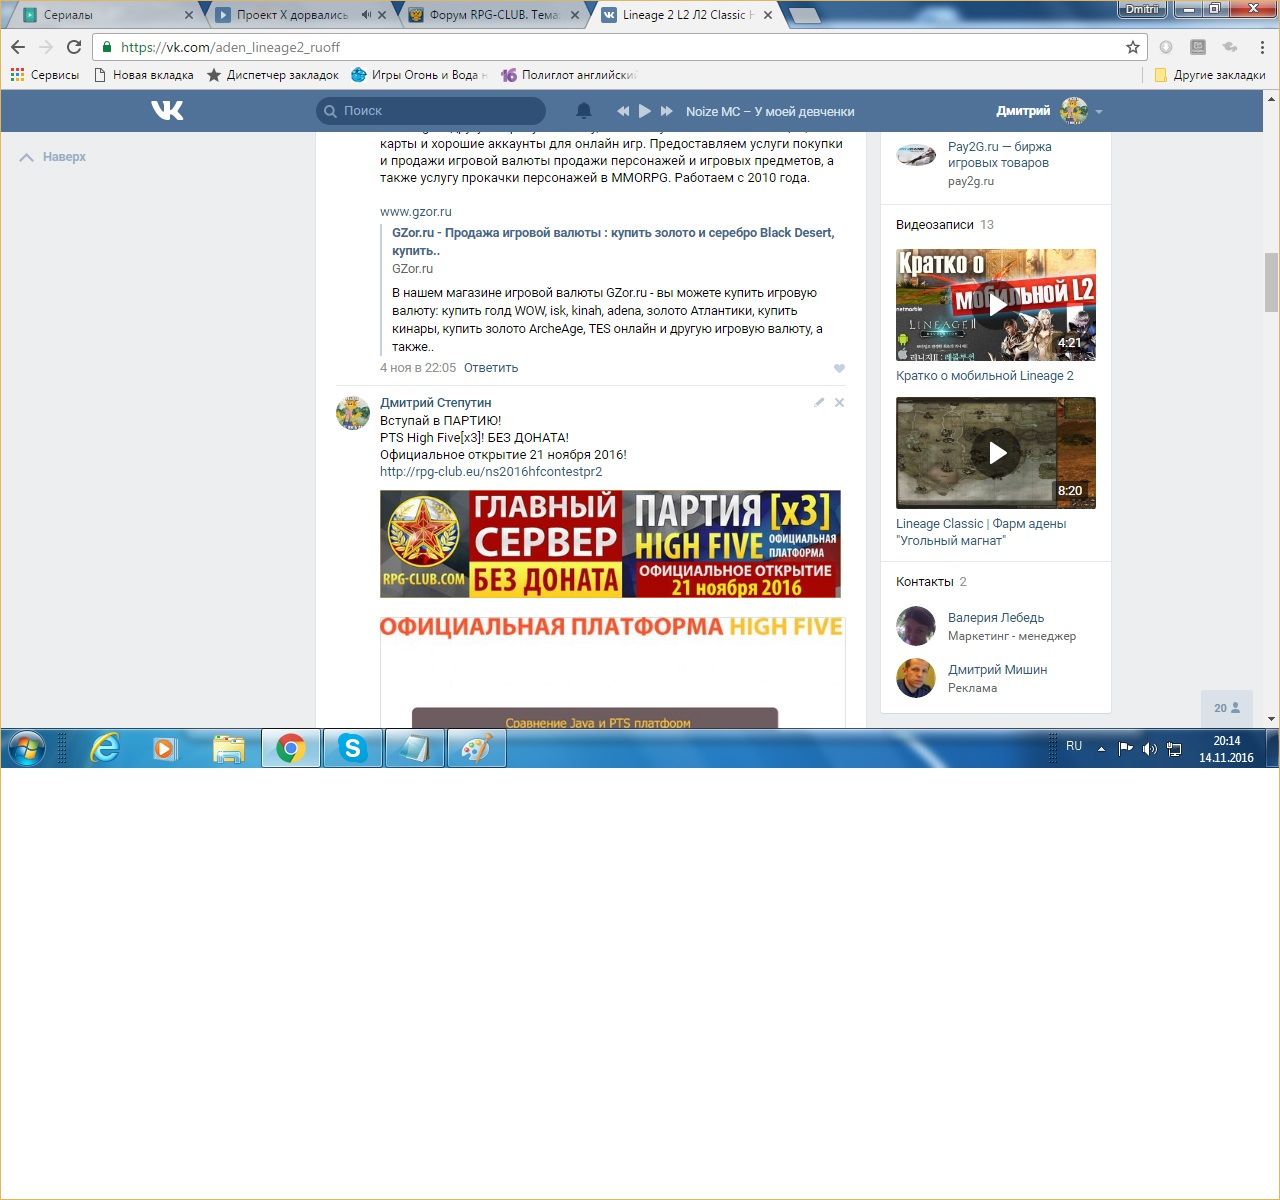Open the Игры Огонь и Вода bookmark

pos(419,75)
